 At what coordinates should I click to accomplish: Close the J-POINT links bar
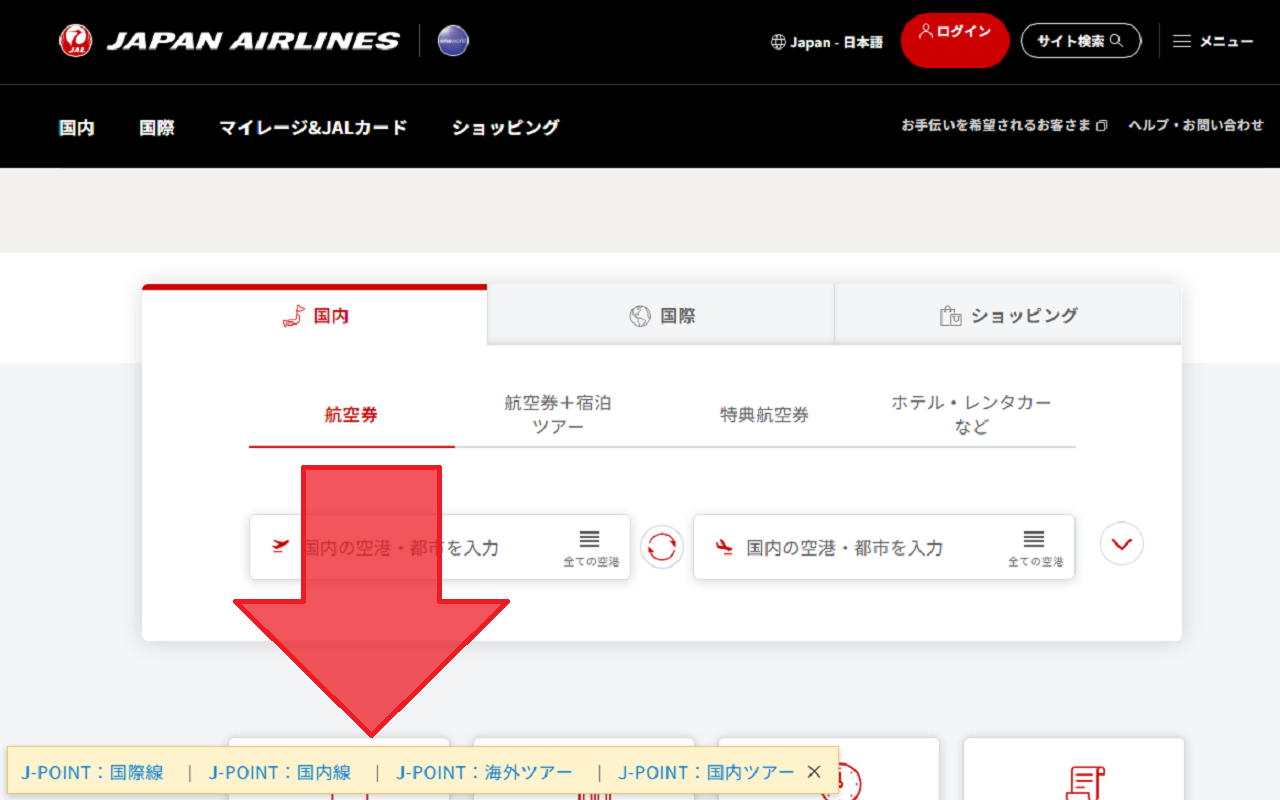[814, 772]
